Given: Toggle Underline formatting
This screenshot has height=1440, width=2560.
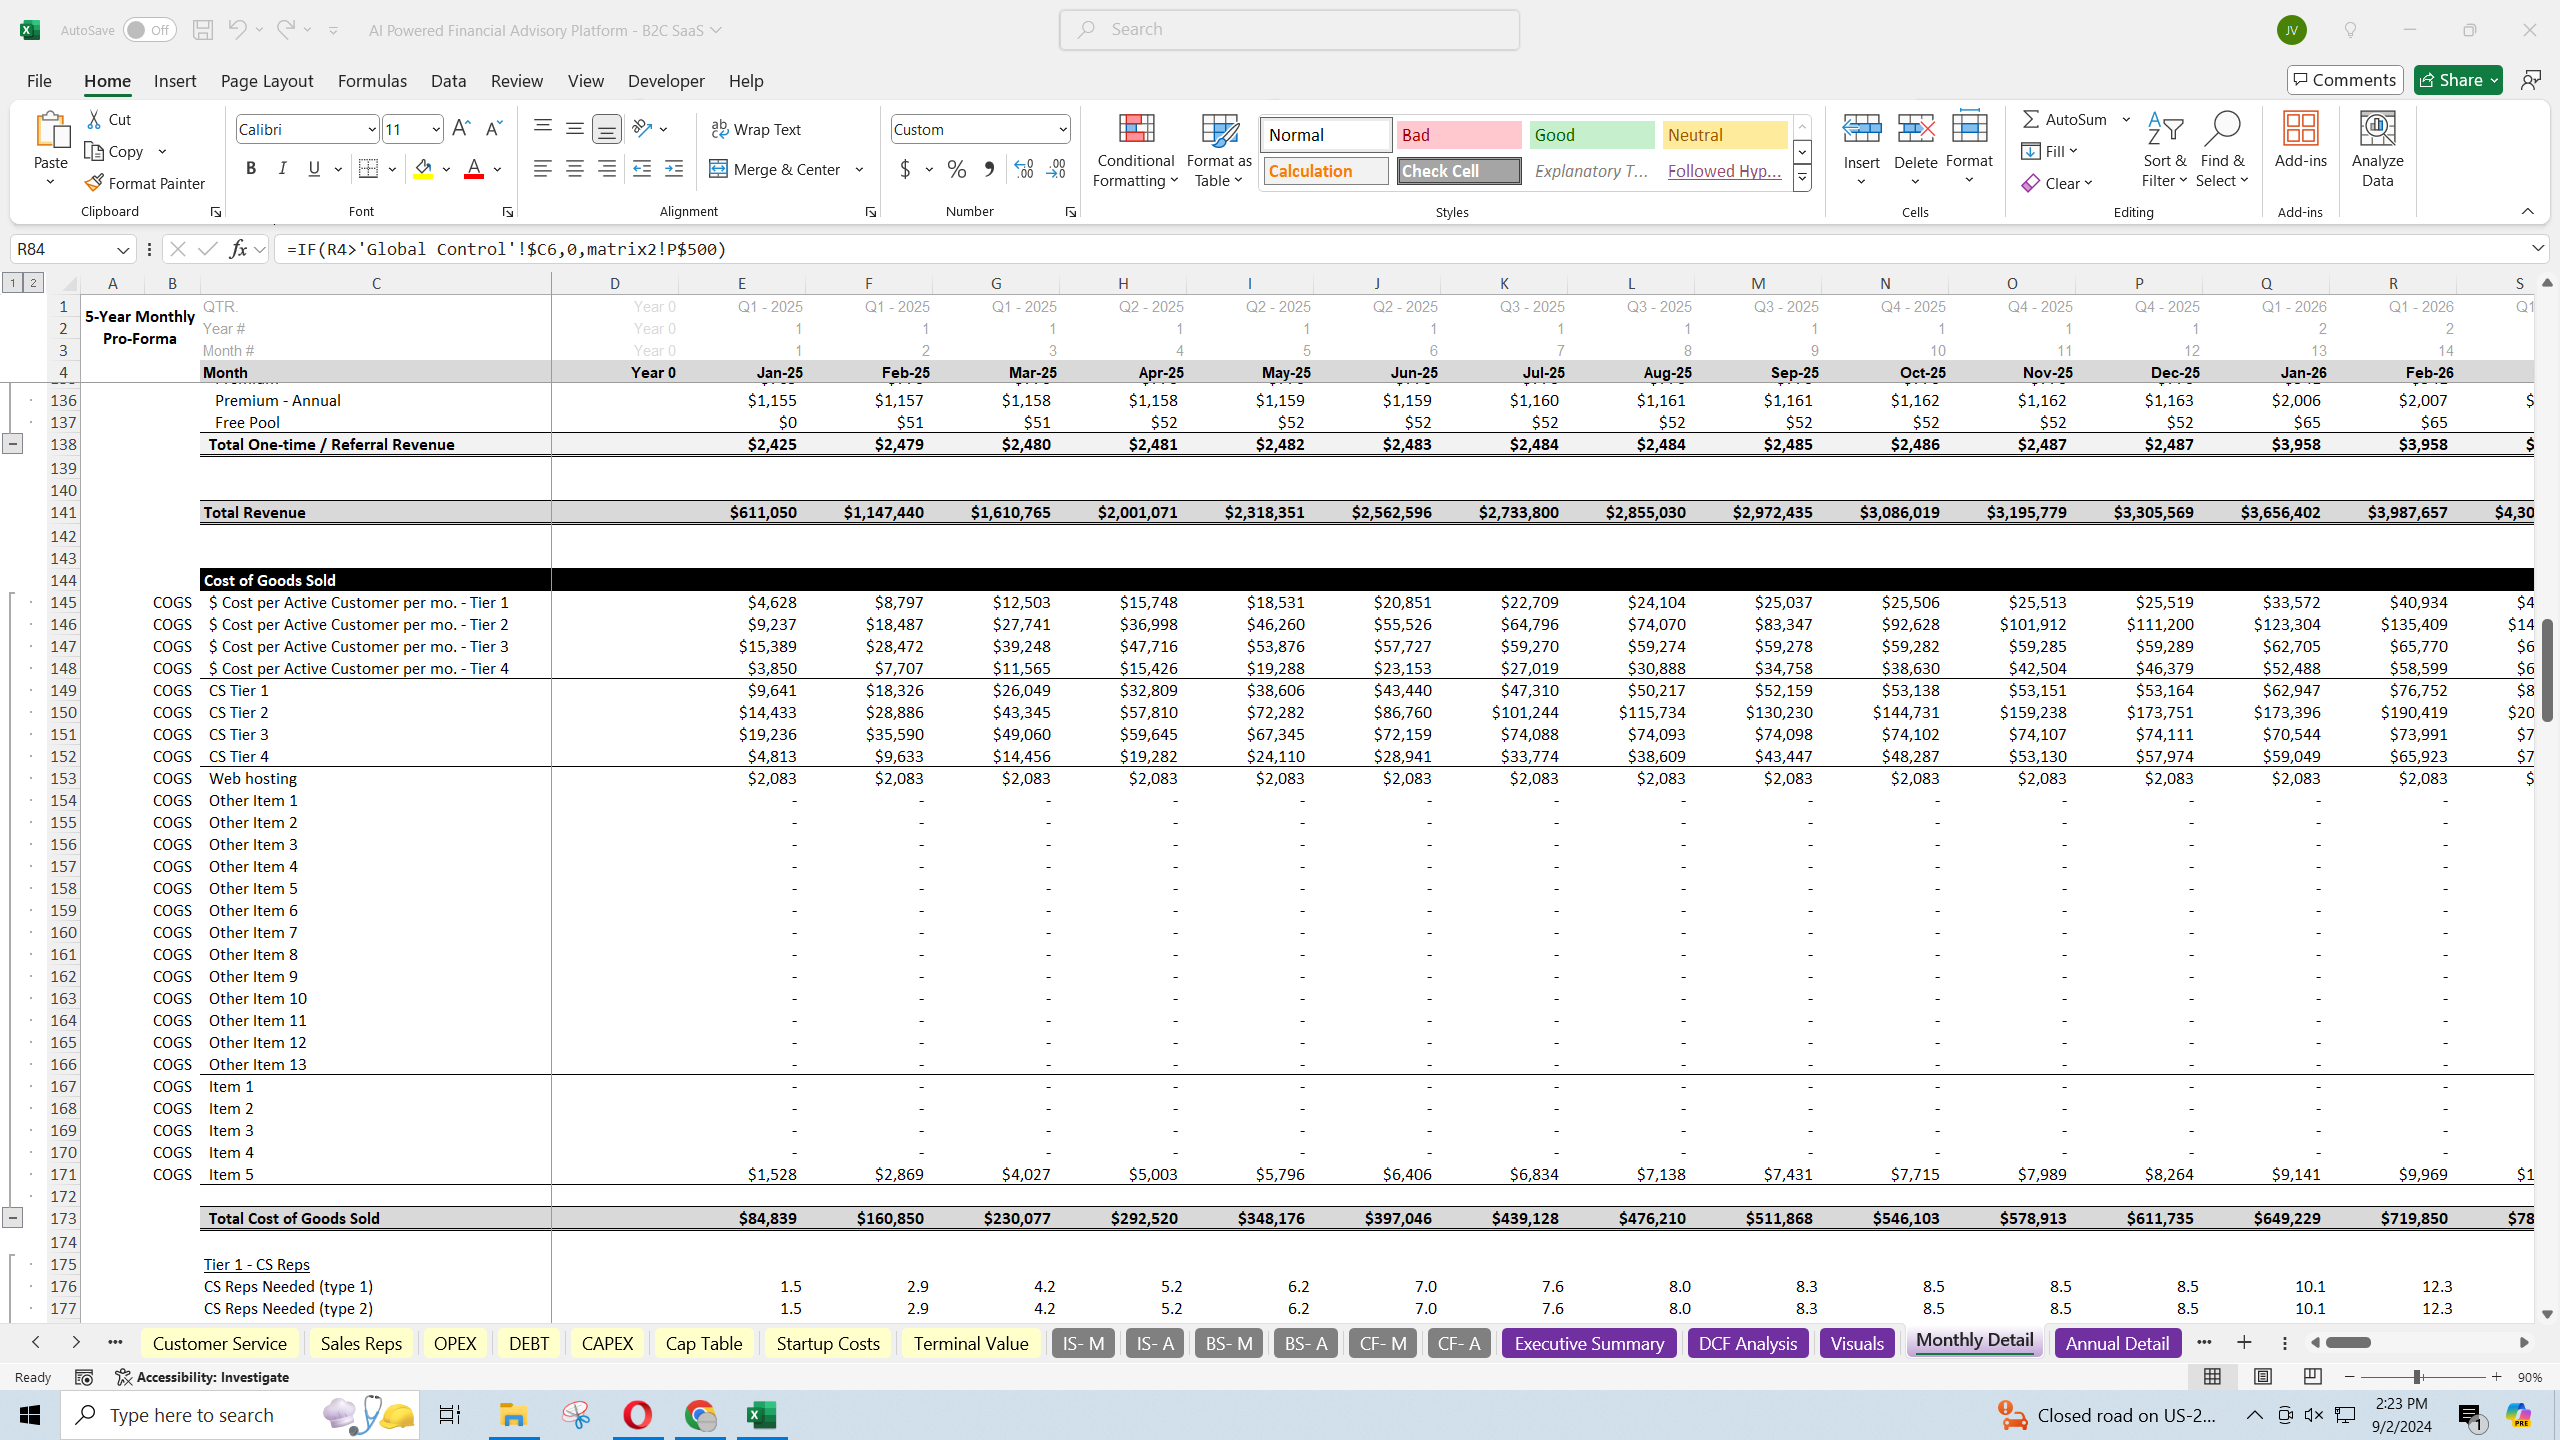Looking at the screenshot, I should (x=314, y=169).
